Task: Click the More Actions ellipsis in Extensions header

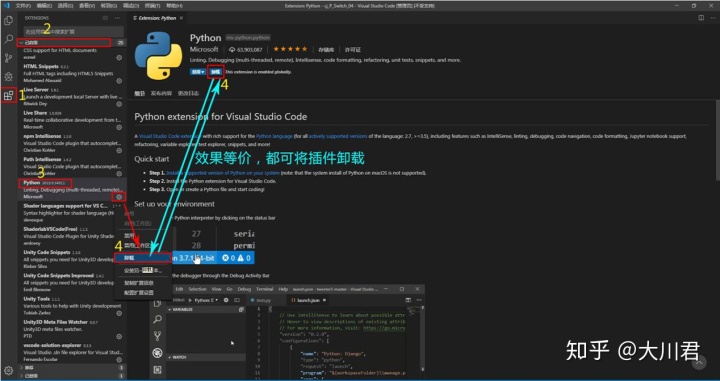Action: (118, 18)
